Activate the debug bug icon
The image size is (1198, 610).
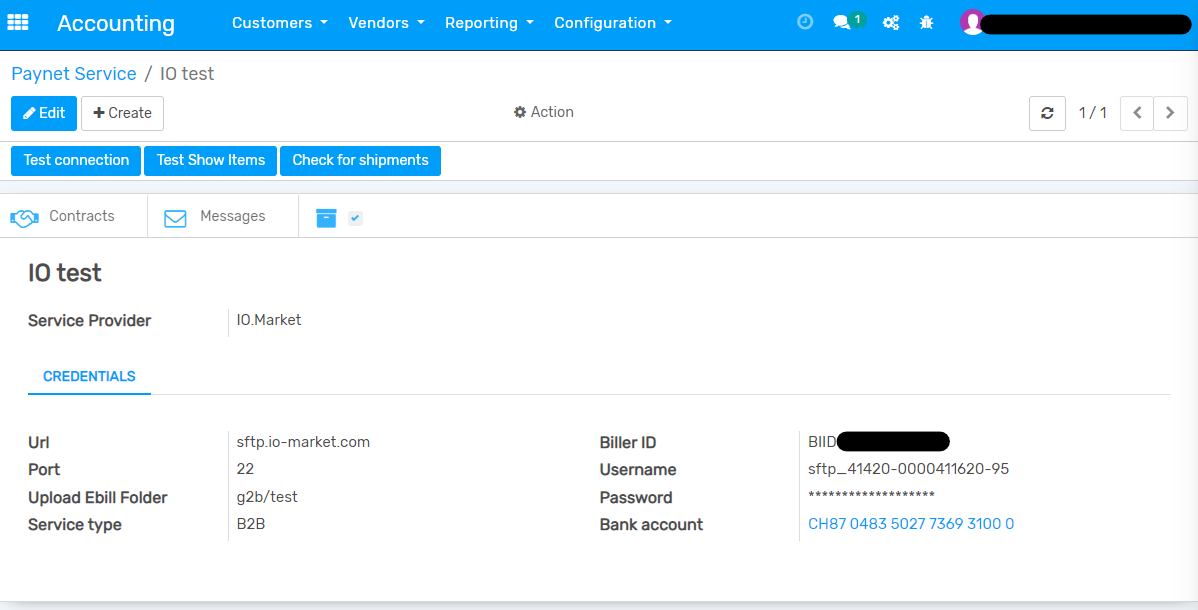coord(926,21)
